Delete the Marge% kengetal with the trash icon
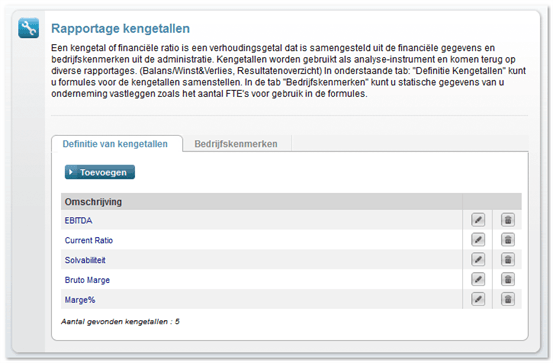Viewport: 553px width, 363px height. coord(508,299)
